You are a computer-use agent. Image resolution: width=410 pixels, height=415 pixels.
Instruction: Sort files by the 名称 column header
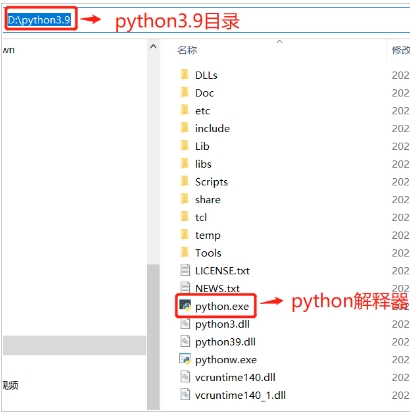pos(187,50)
